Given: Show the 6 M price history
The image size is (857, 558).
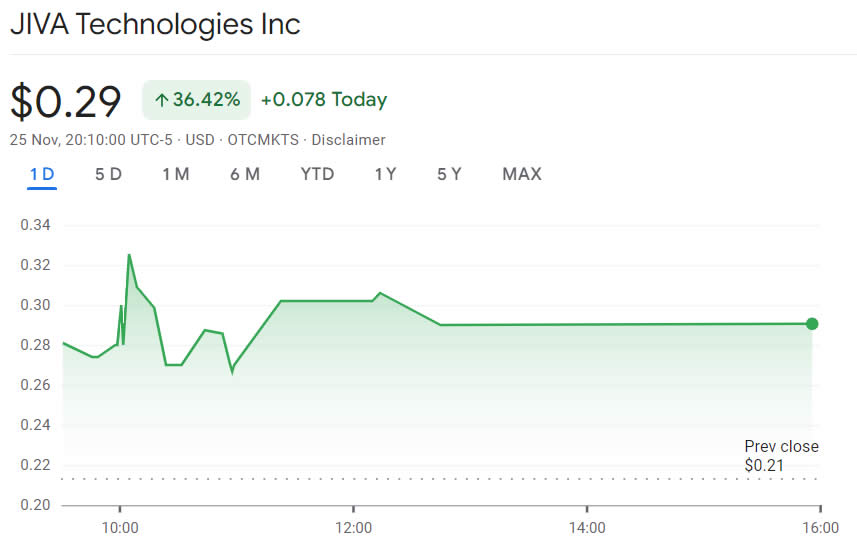Looking at the screenshot, I should point(245,174).
